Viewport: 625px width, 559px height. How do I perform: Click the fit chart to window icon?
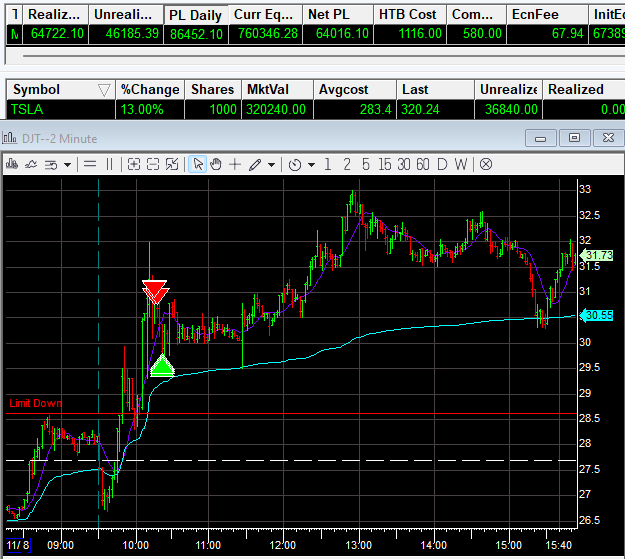172,164
